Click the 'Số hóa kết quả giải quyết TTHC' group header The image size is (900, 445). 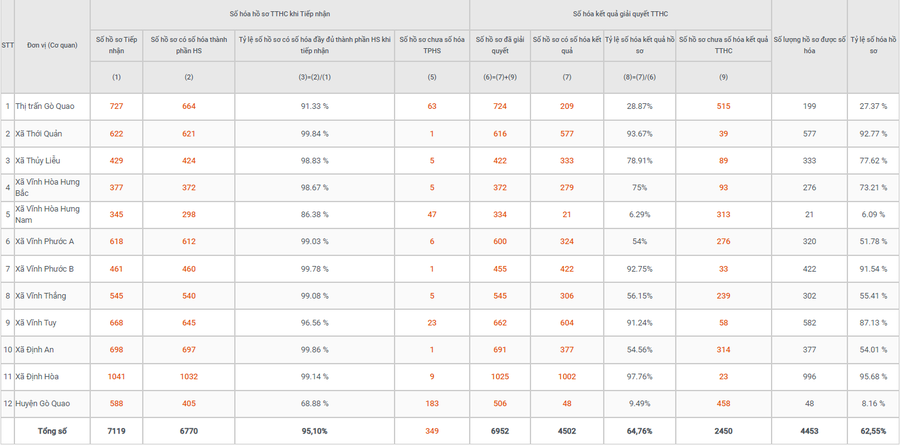pyautogui.click(x=620, y=14)
